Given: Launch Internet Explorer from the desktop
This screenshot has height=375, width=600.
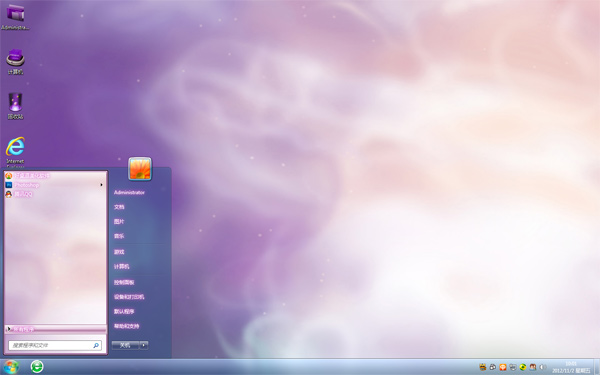Looking at the screenshot, I should click(x=15, y=152).
